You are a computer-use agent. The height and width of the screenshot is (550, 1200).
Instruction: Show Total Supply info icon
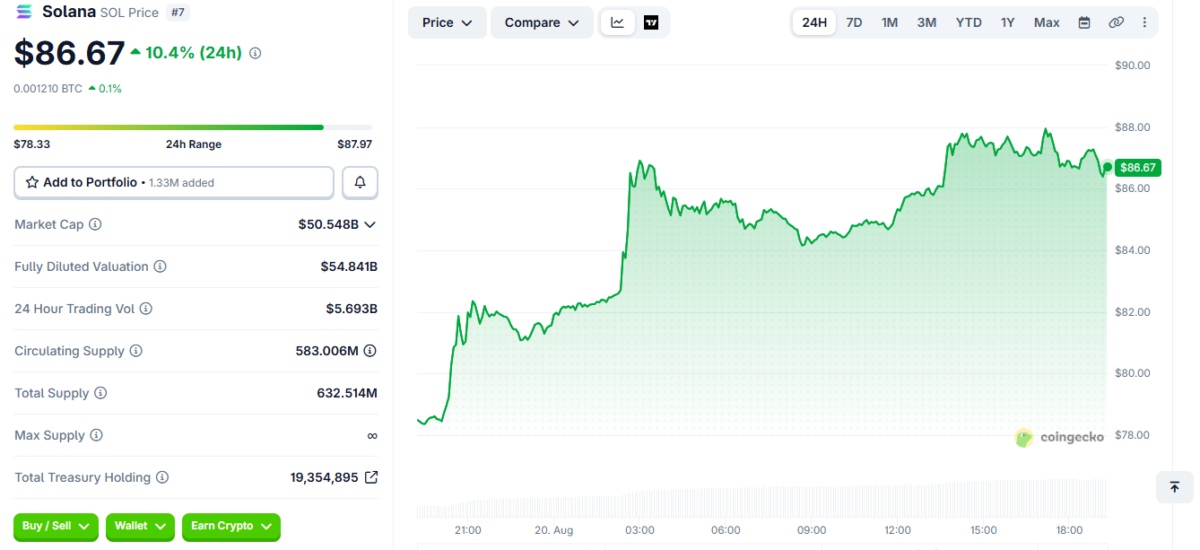tap(100, 394)
